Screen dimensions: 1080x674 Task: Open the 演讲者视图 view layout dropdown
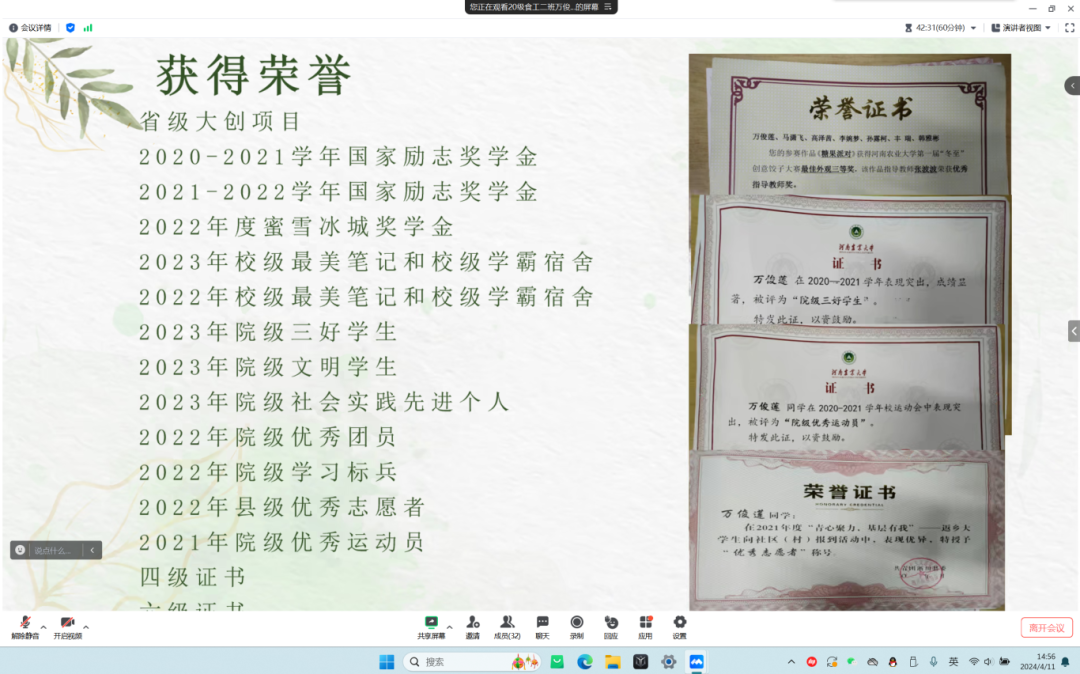pyautogui.click(x=1019, y=28)
